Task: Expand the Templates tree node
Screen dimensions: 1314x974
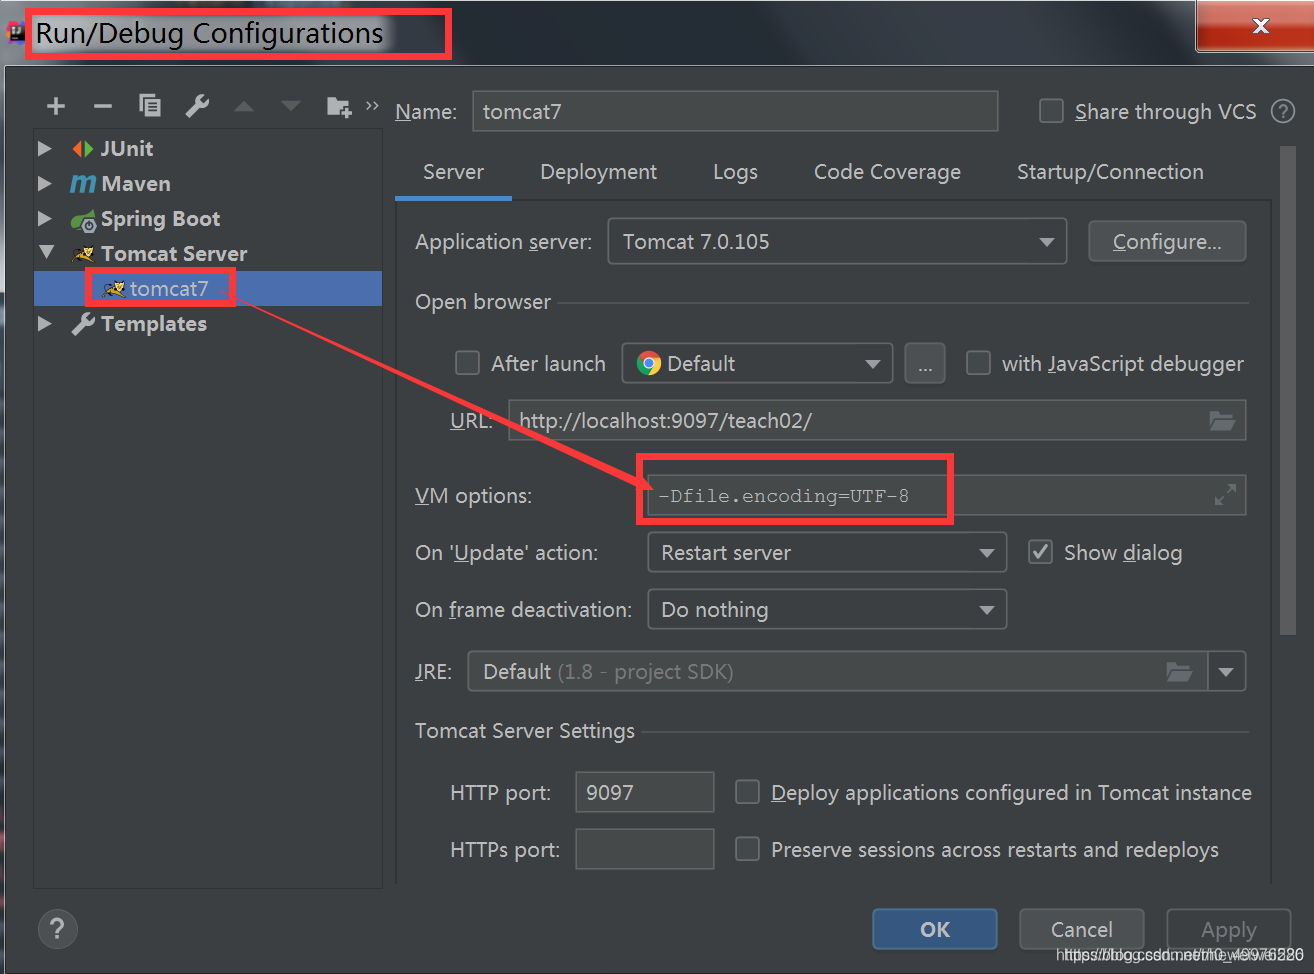Action: pyautogui.click(x=45, y=323)
